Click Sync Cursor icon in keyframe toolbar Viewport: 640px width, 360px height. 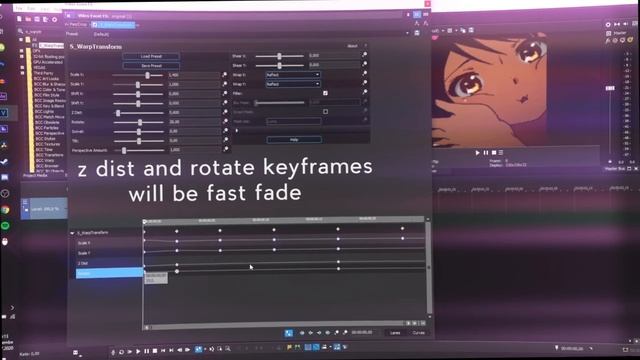point(289,333)
